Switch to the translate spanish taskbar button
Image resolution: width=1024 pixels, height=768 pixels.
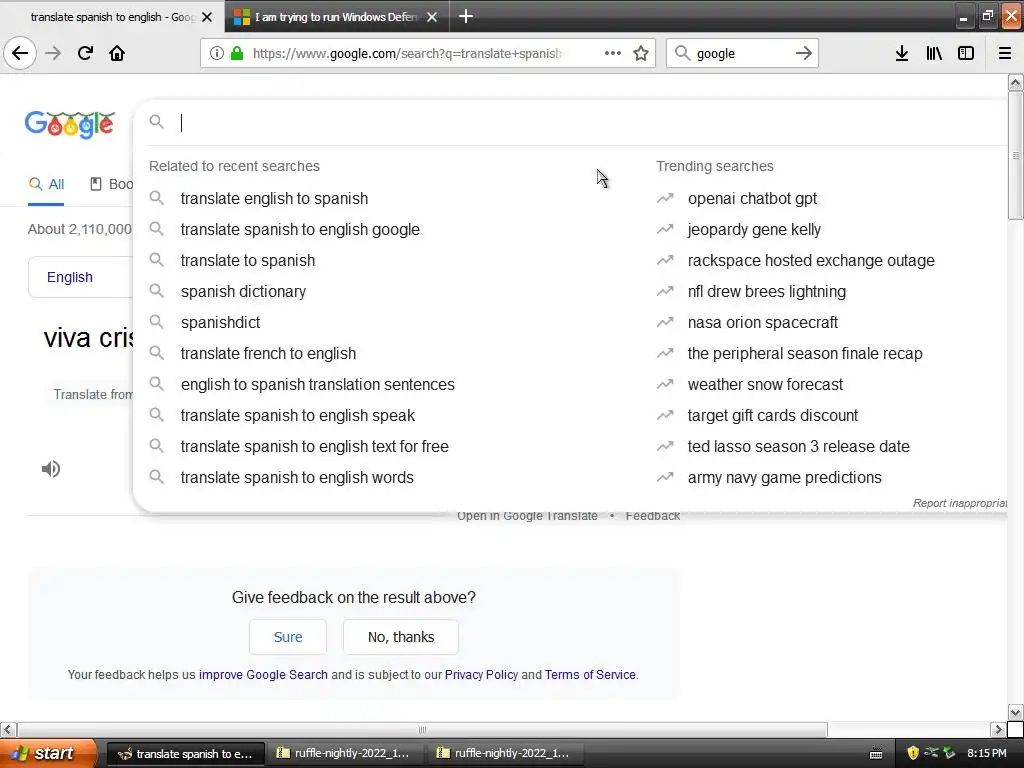[x=186, y=753]
